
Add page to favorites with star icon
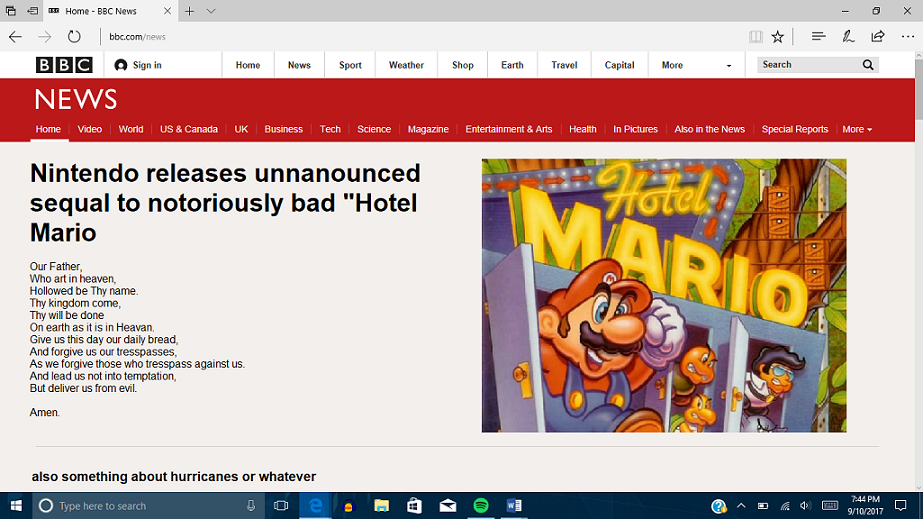coord(778,37)
